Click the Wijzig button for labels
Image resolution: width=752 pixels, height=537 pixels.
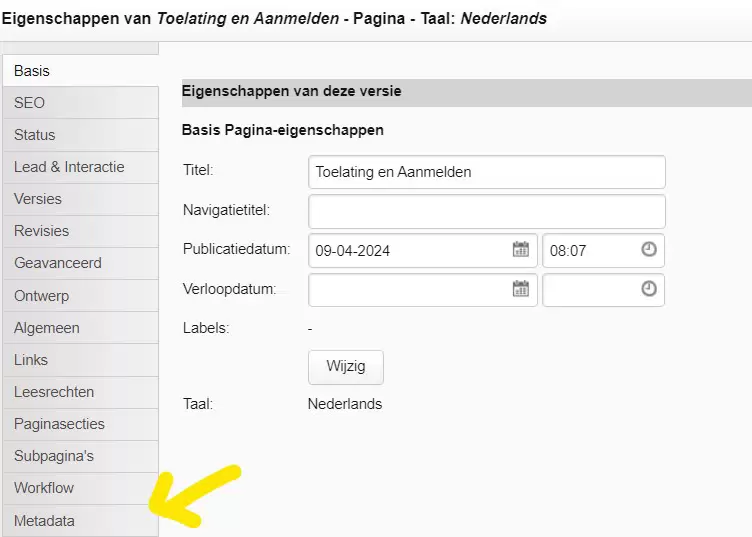[x=345, y=367]
